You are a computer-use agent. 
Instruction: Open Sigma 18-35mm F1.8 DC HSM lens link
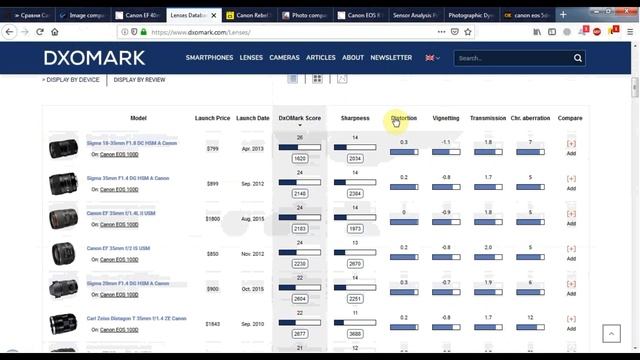coord(131,143)
